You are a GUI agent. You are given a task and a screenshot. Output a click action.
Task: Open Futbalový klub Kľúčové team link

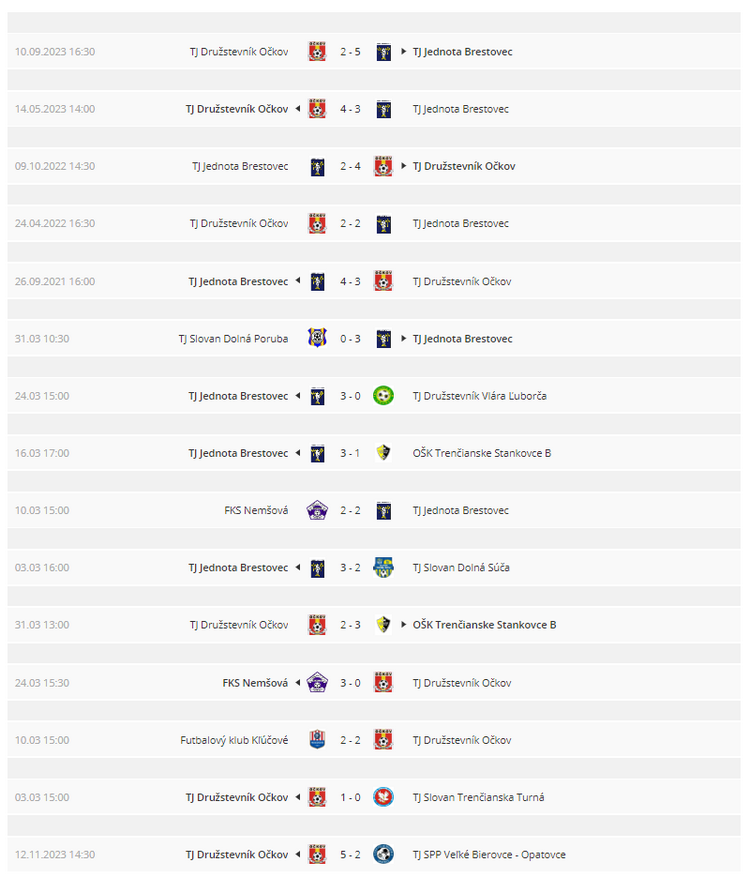pos(234,740)
